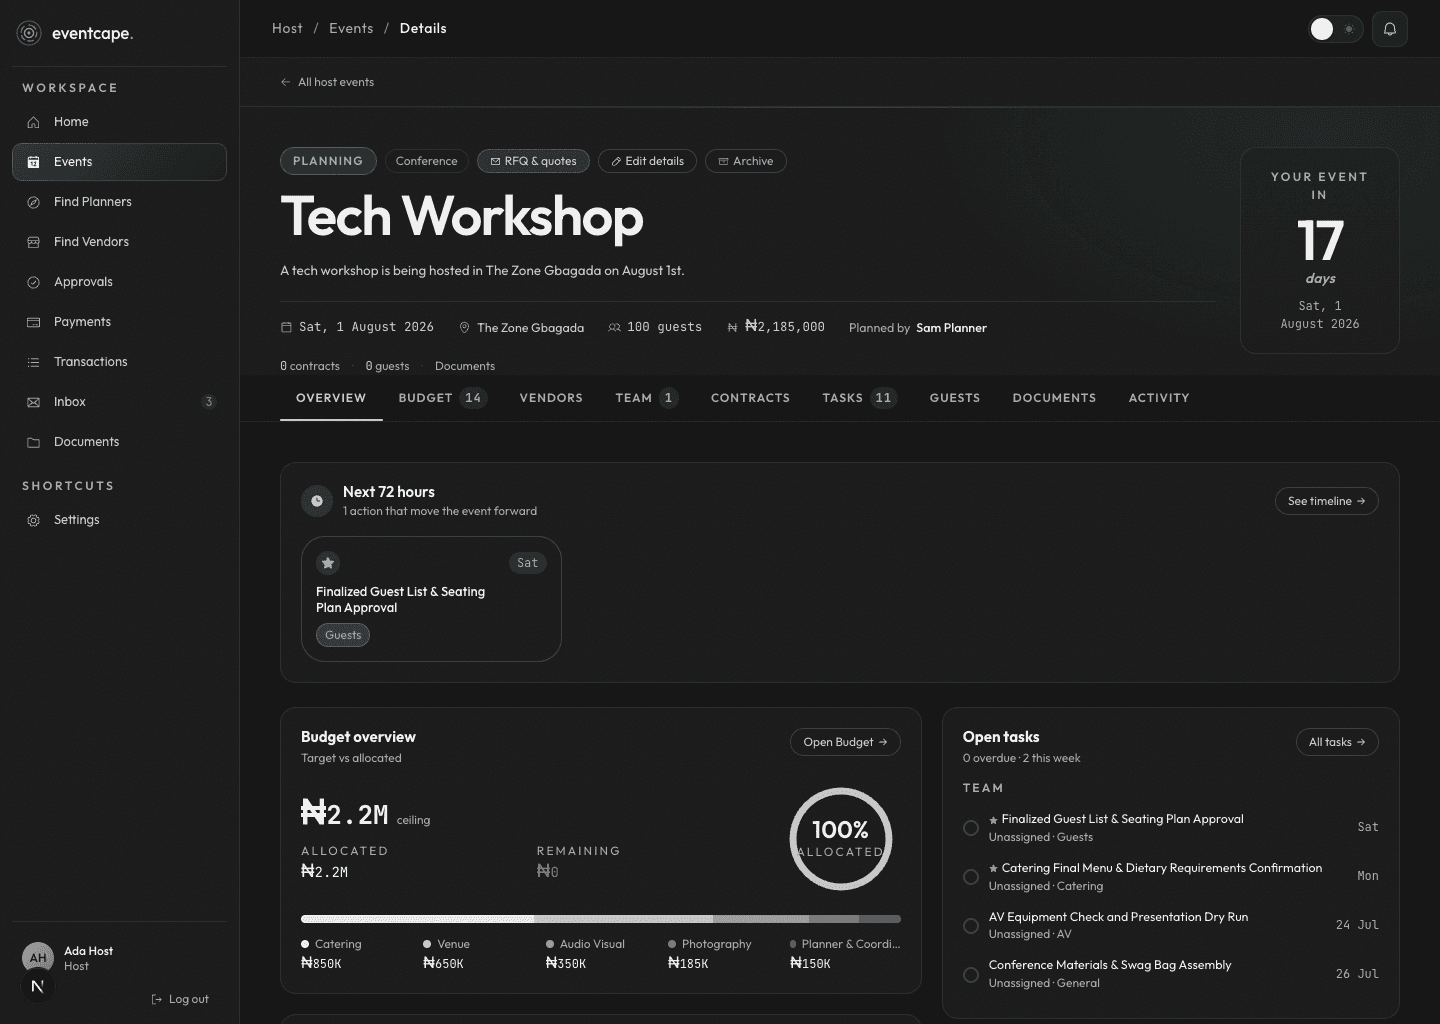
Task: Open Sam Planner profile link
Action: [x=951, y=328]
